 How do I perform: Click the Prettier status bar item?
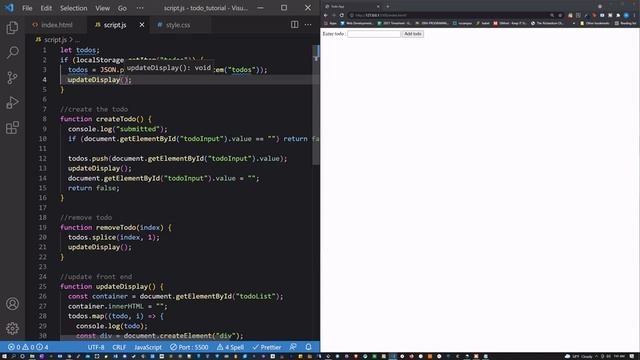pyautogui.click(x=267, y=347)
